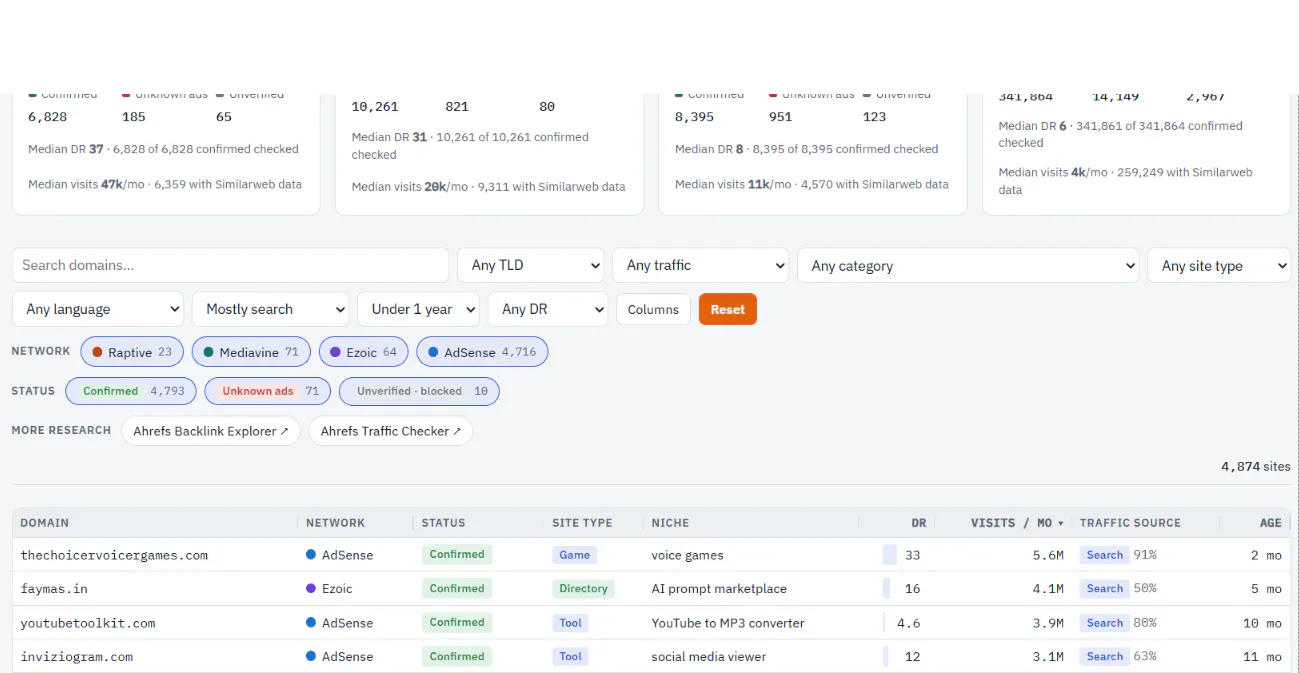The image size is (1299, 673).
Task: Open the Any TLD dropdown
Action: pyautogui.click(x=531, y=265)
